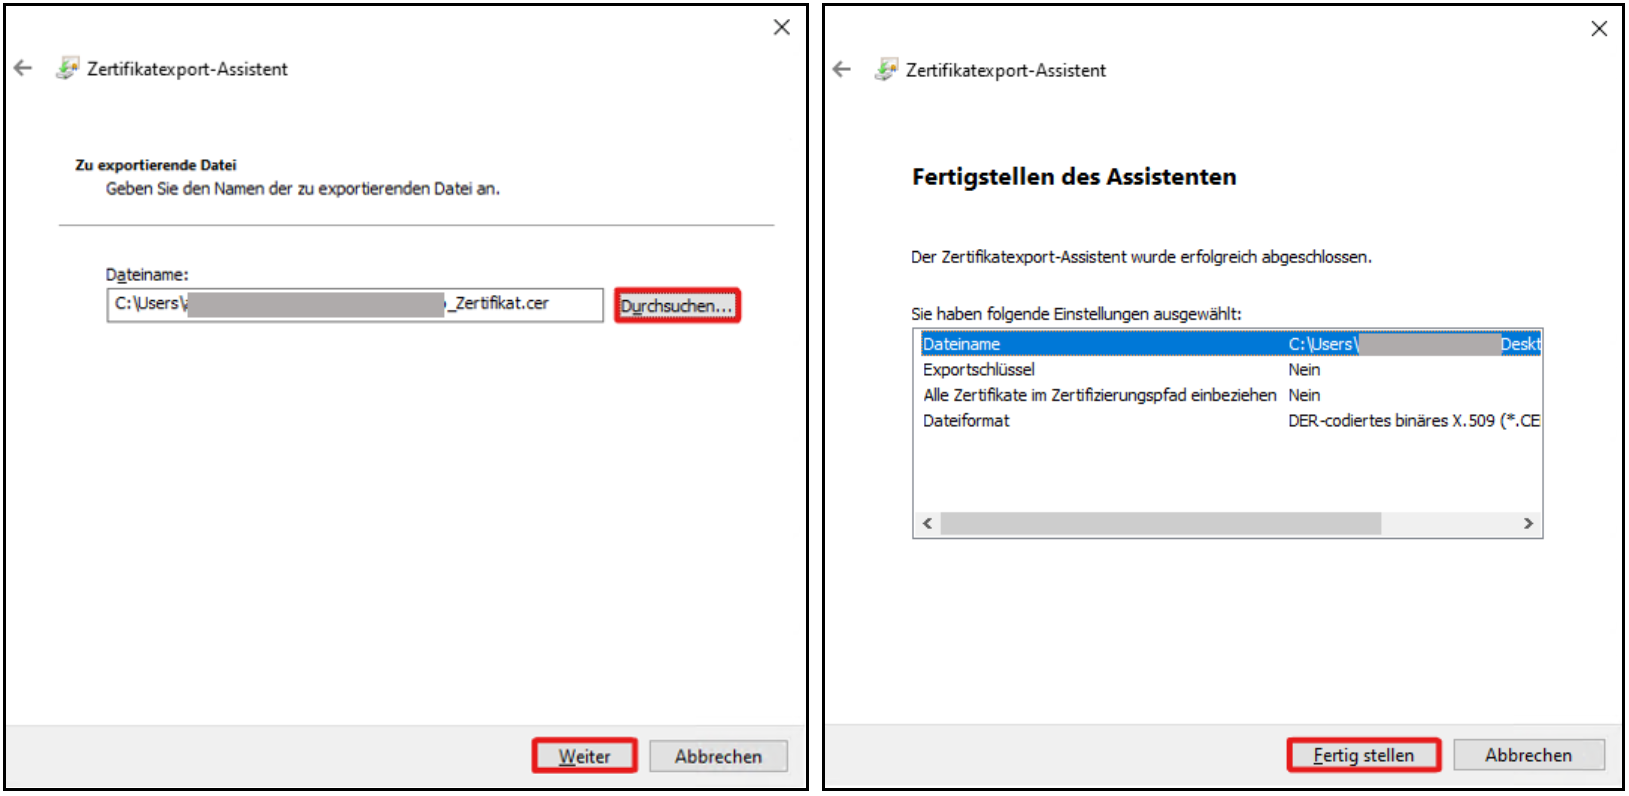Viewport: 1629px width, 796px height.
Task: Click certificate wizard icon in Zu exportierende Datei dialog
Action: coord(67,68)
